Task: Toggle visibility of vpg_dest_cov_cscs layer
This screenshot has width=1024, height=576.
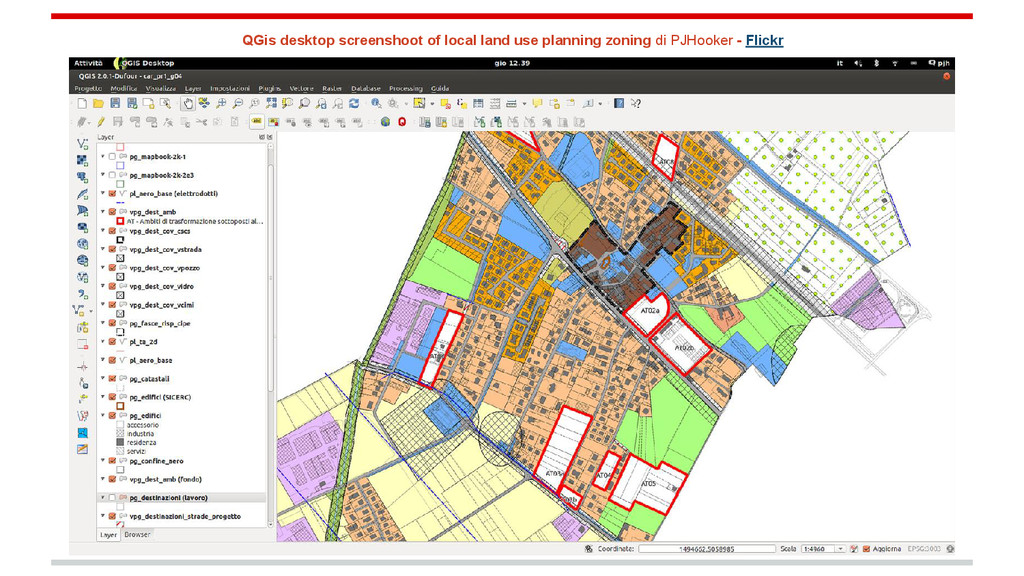Action: pyautogui.click(x=112, y=231)
